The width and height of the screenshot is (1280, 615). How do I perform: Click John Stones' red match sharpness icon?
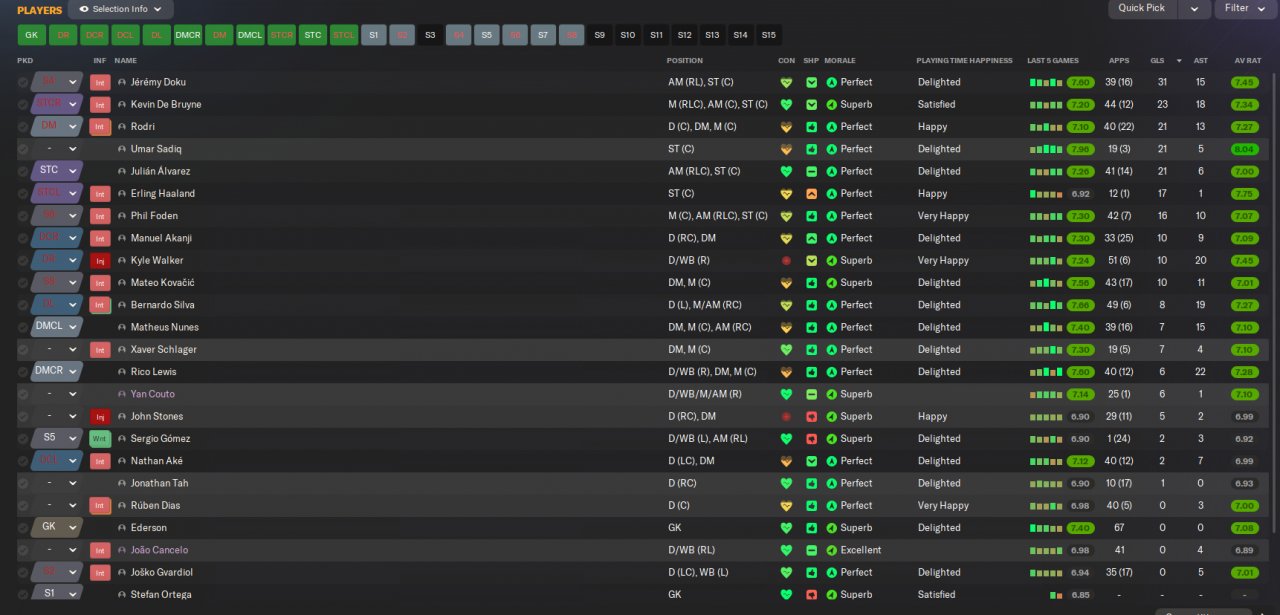(811, 416)
